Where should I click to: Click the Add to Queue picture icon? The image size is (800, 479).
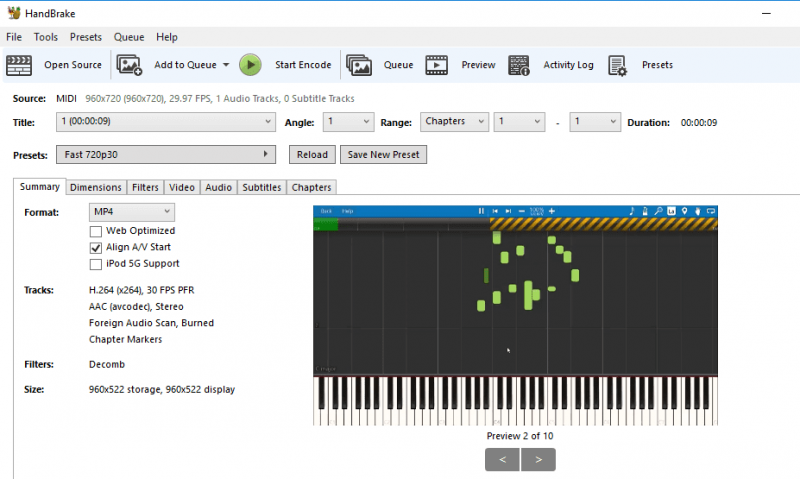click(129, 65)
